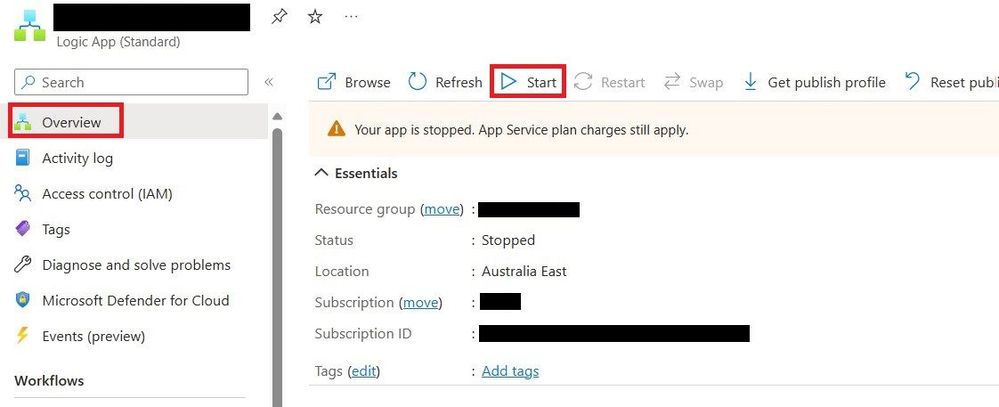Screen dimensions: 999x407
Task: Click the Start play triangle icon
Action: pyautogui.click(x=508, y=82)
